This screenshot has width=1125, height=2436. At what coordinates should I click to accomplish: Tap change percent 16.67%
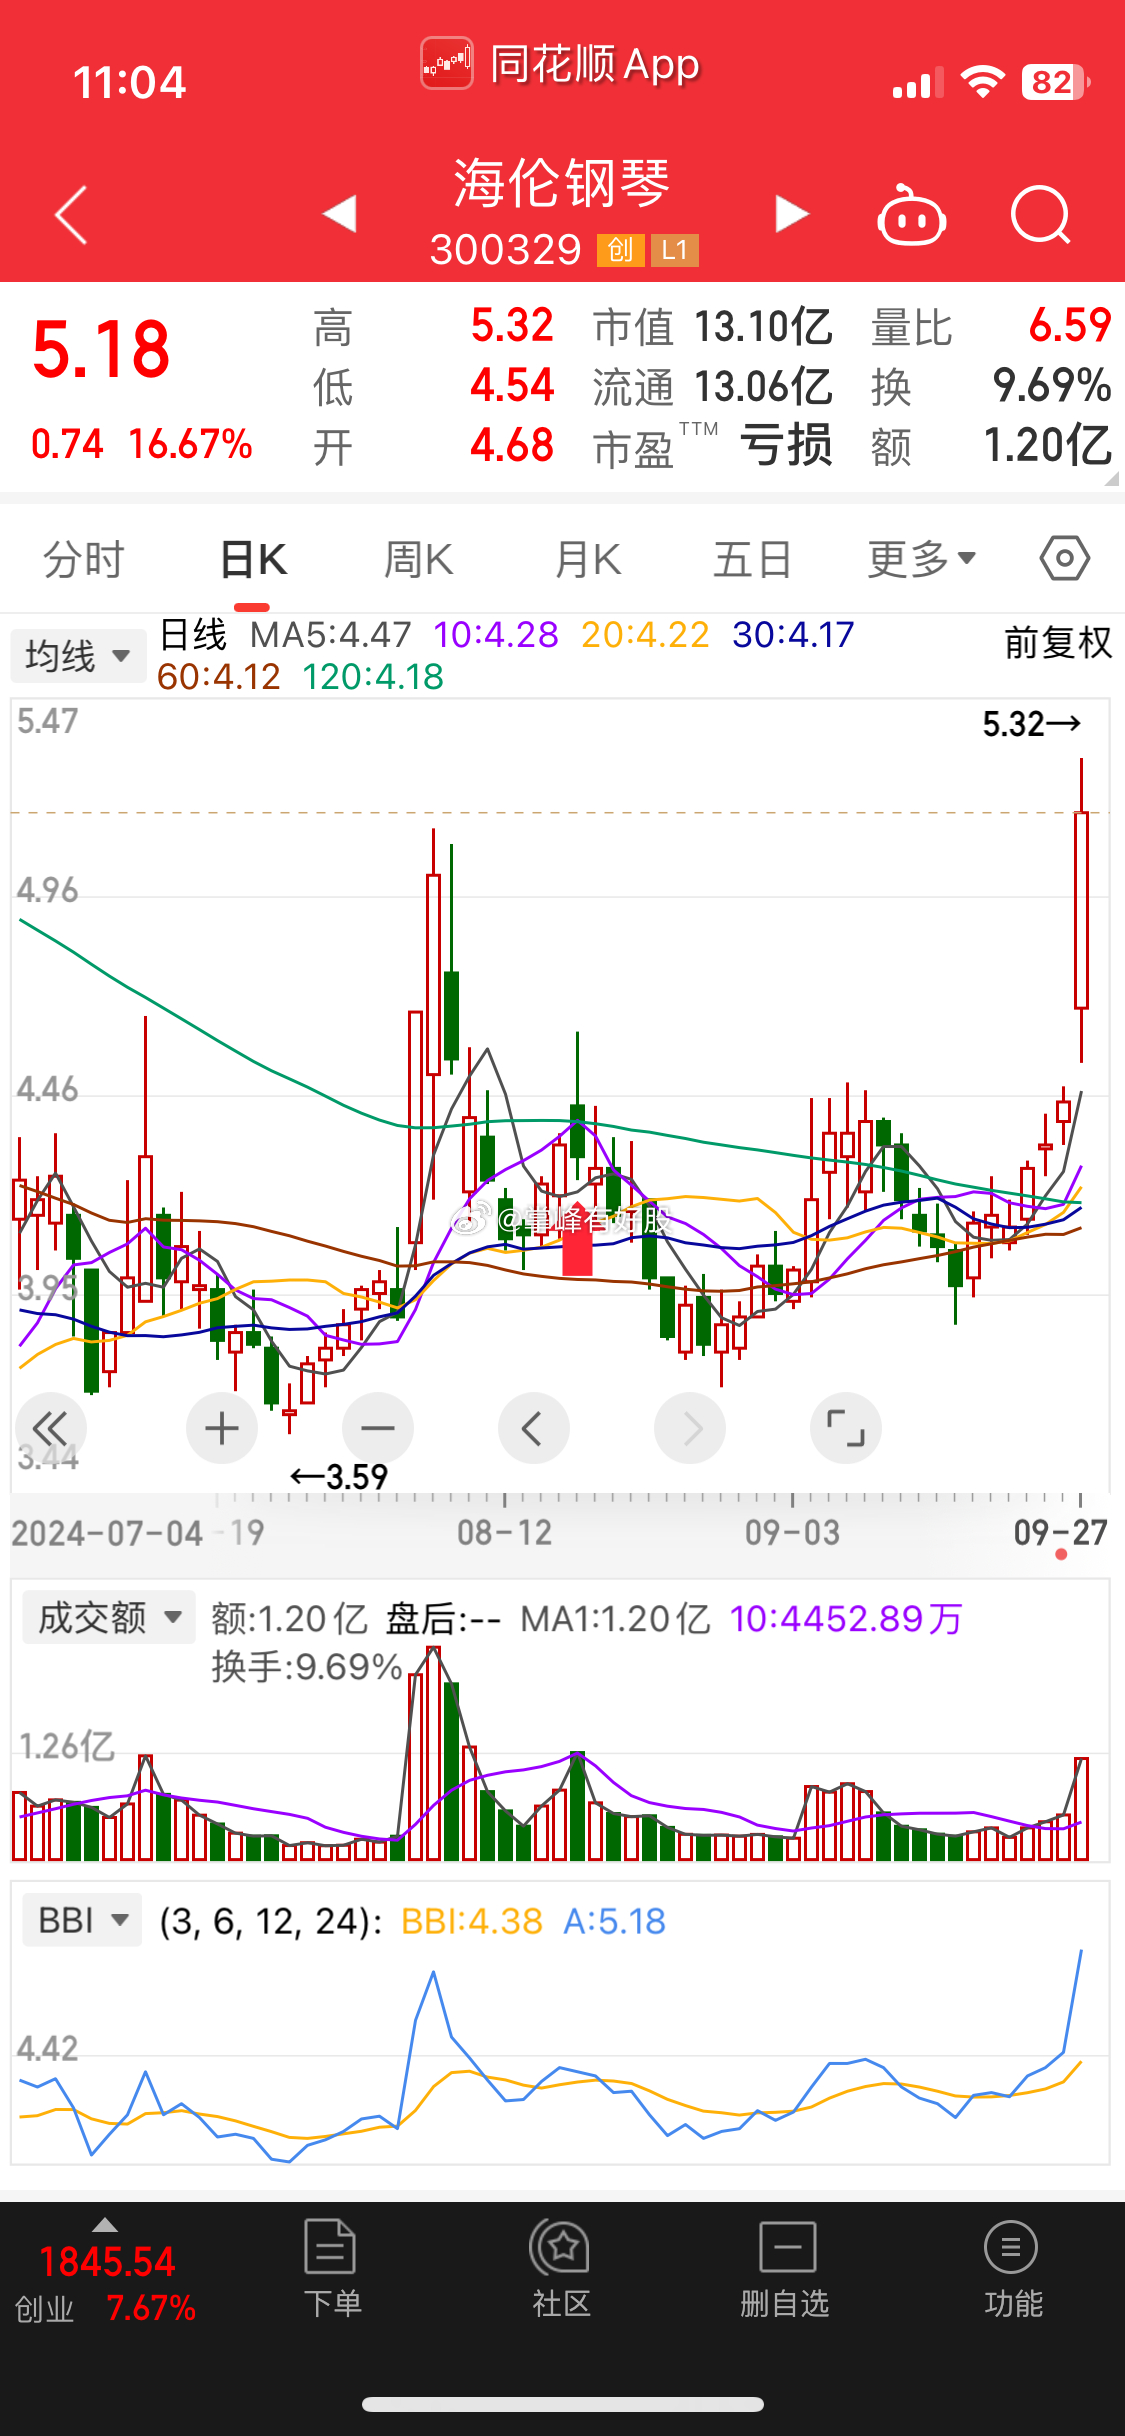(x=190, y=444)
